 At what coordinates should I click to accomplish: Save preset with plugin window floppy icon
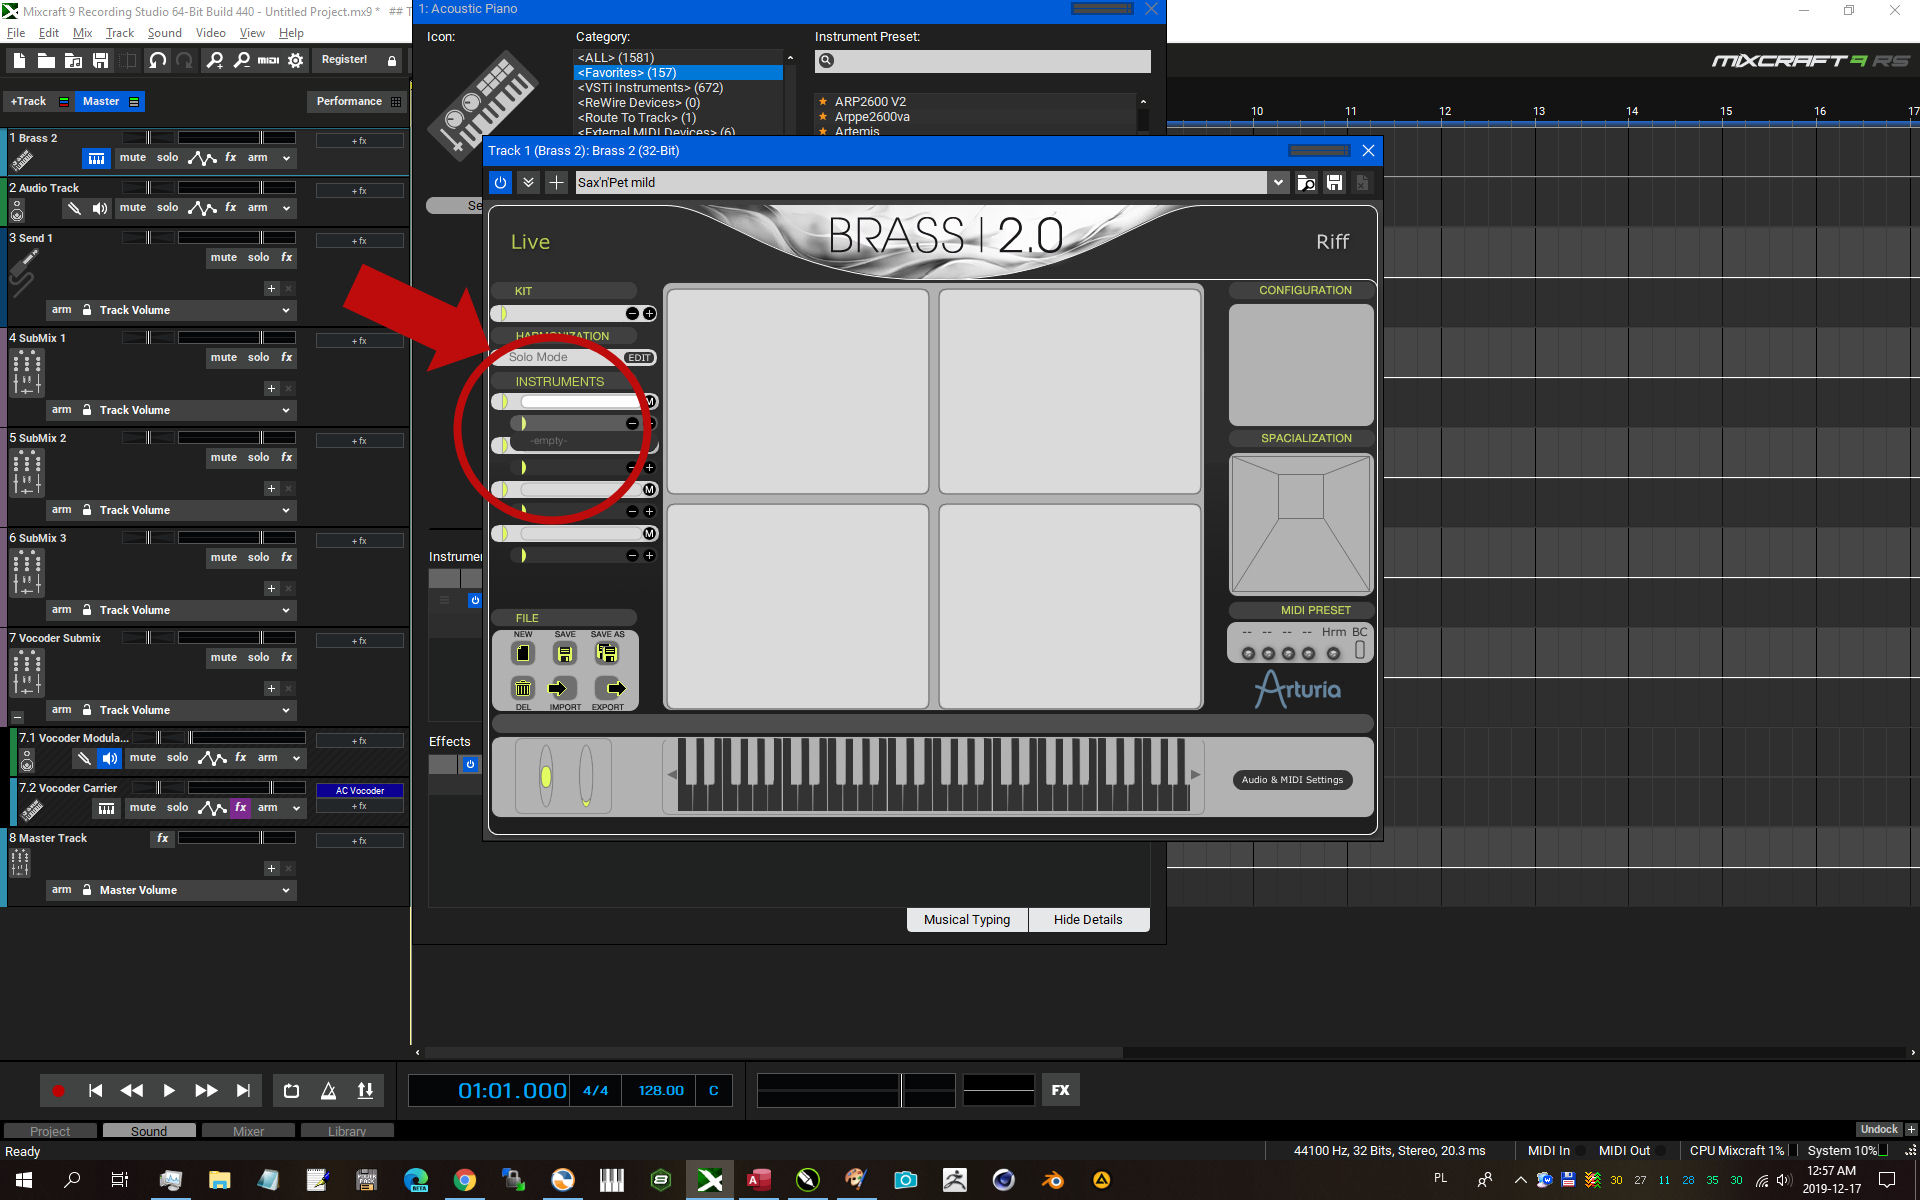click(1334, 182)
